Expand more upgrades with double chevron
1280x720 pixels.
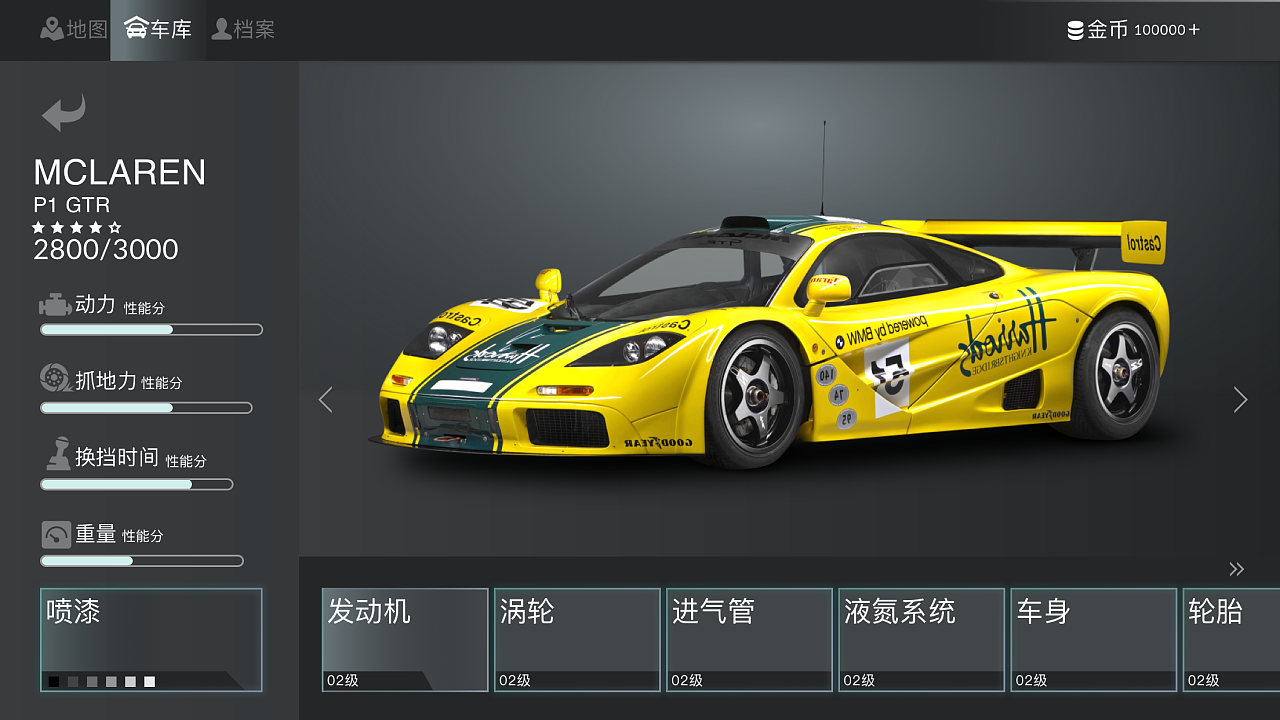click(1237, 569)
